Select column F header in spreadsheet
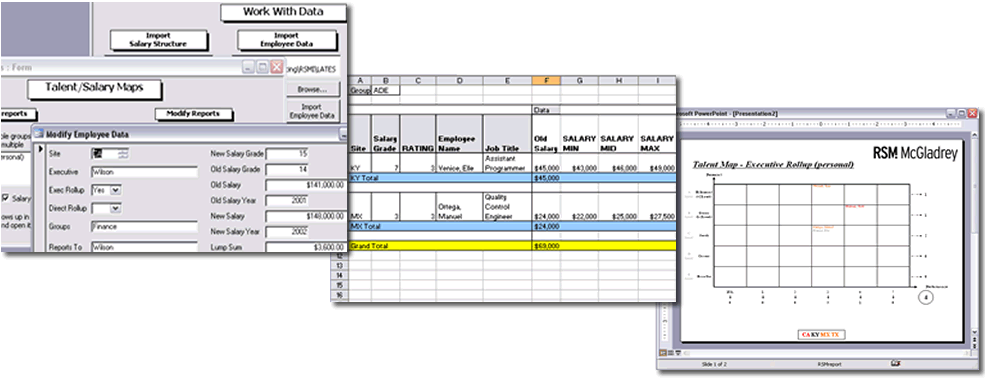This screenshot has height=382, width=985. [x=546, y=80]
